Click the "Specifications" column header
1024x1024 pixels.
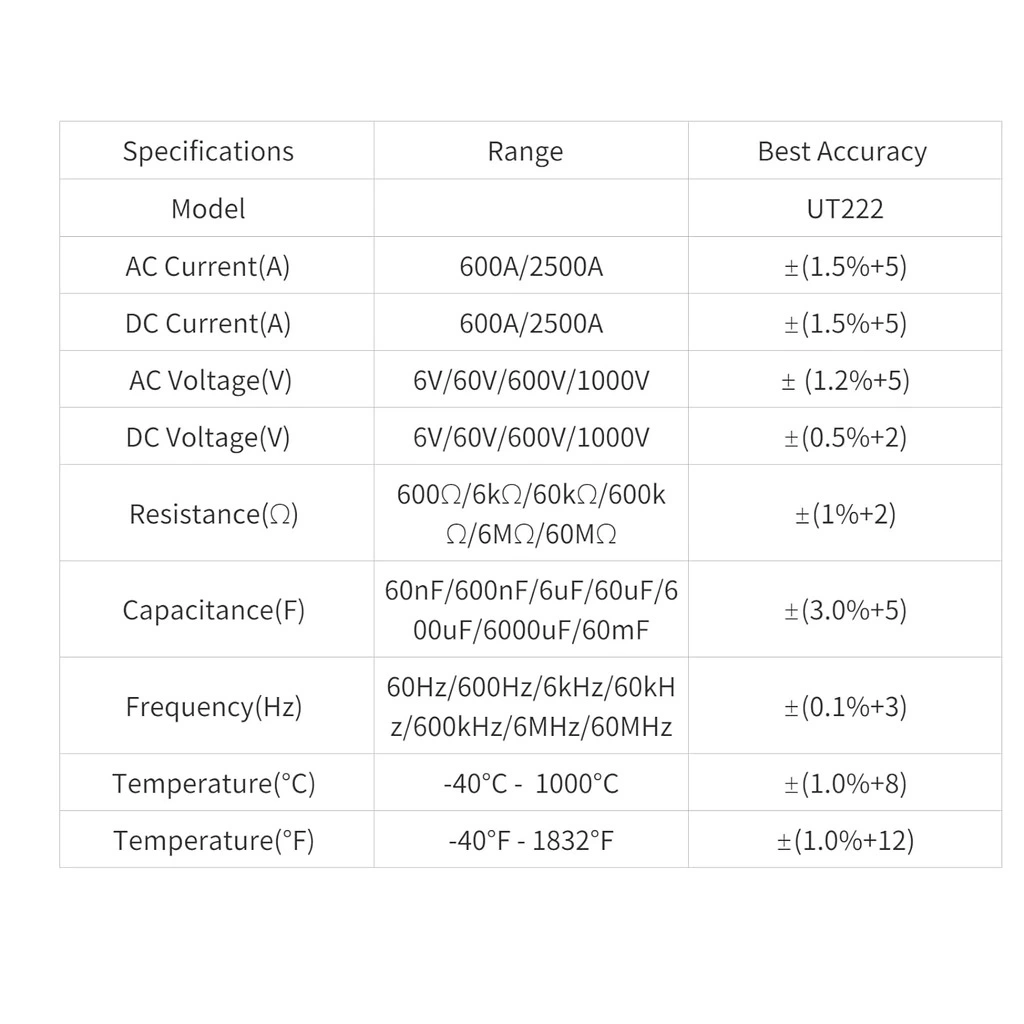(208, 151)
